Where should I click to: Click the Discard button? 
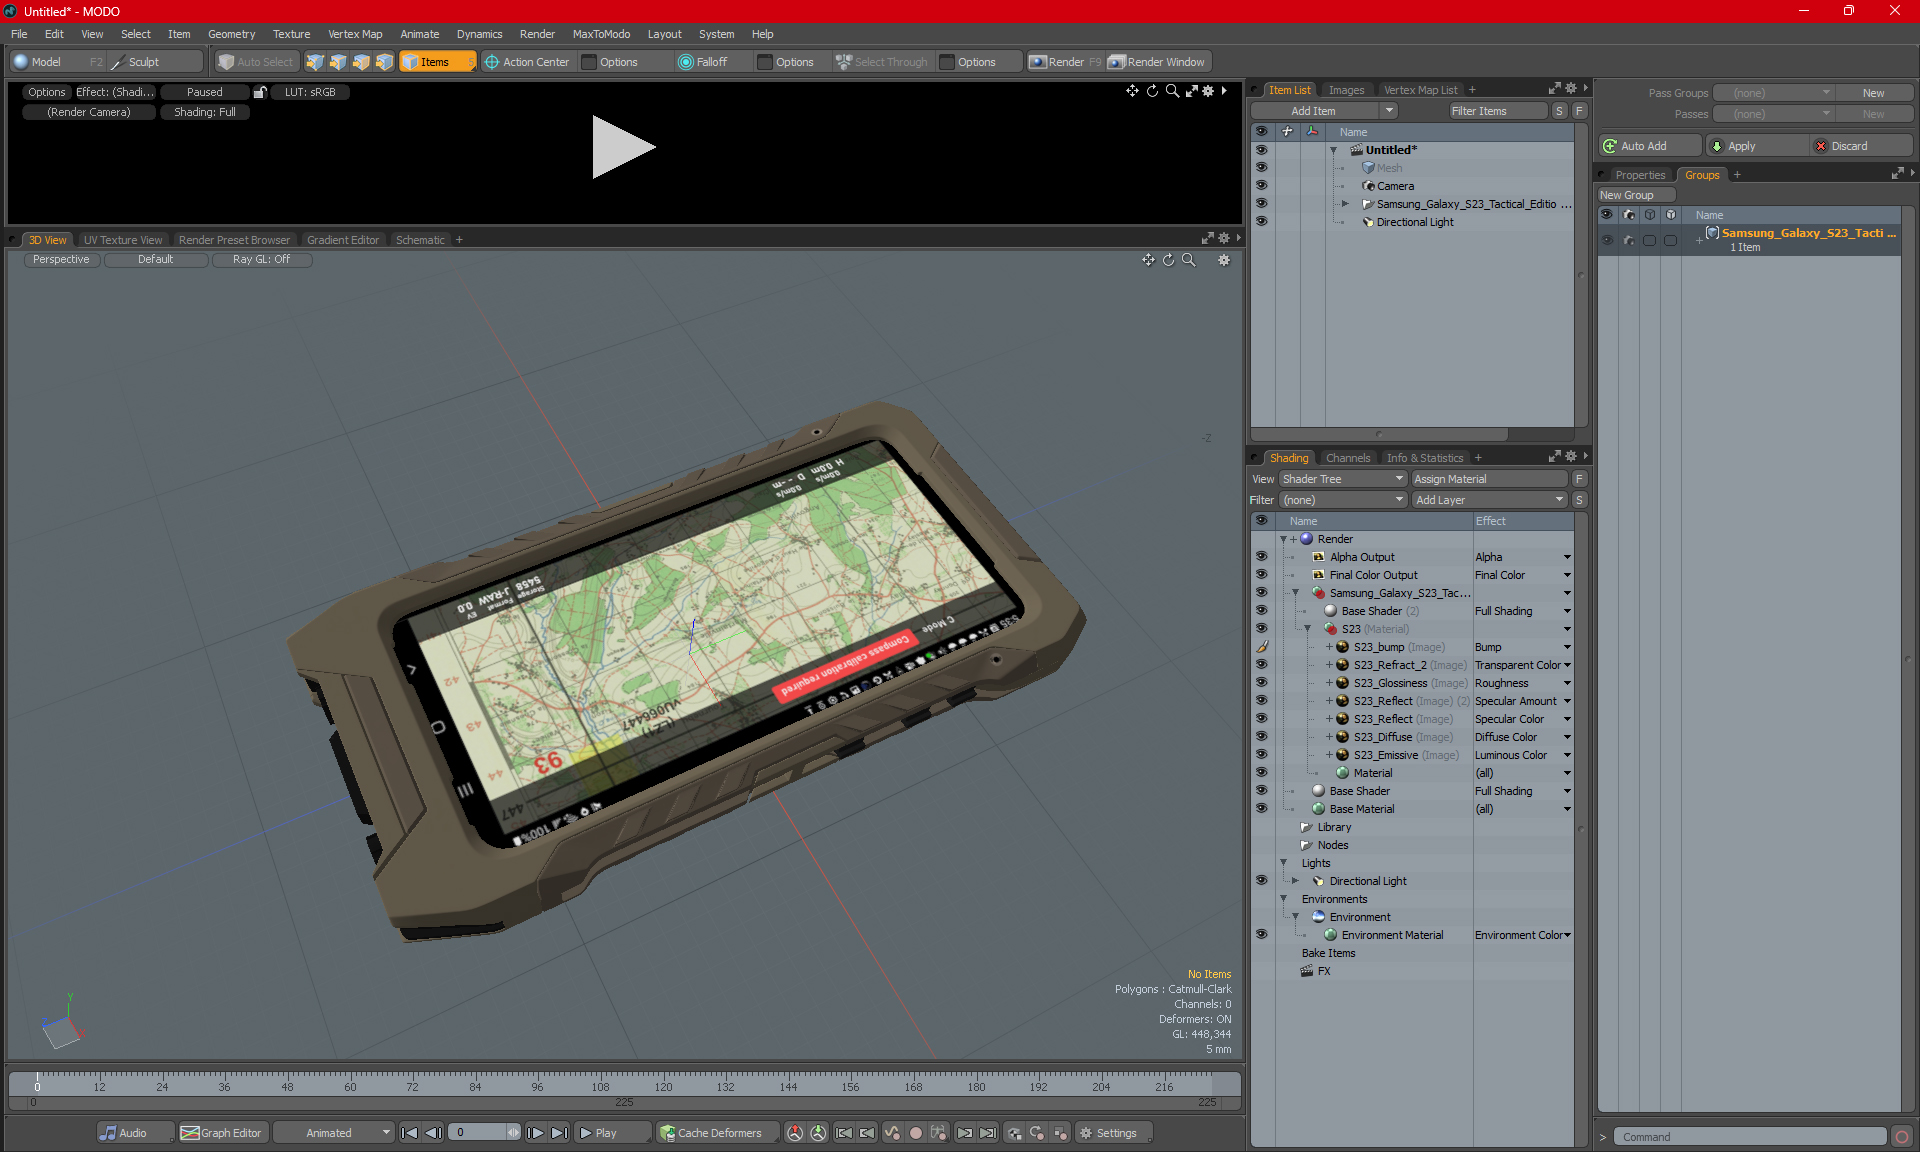[x=1860, y=146]
